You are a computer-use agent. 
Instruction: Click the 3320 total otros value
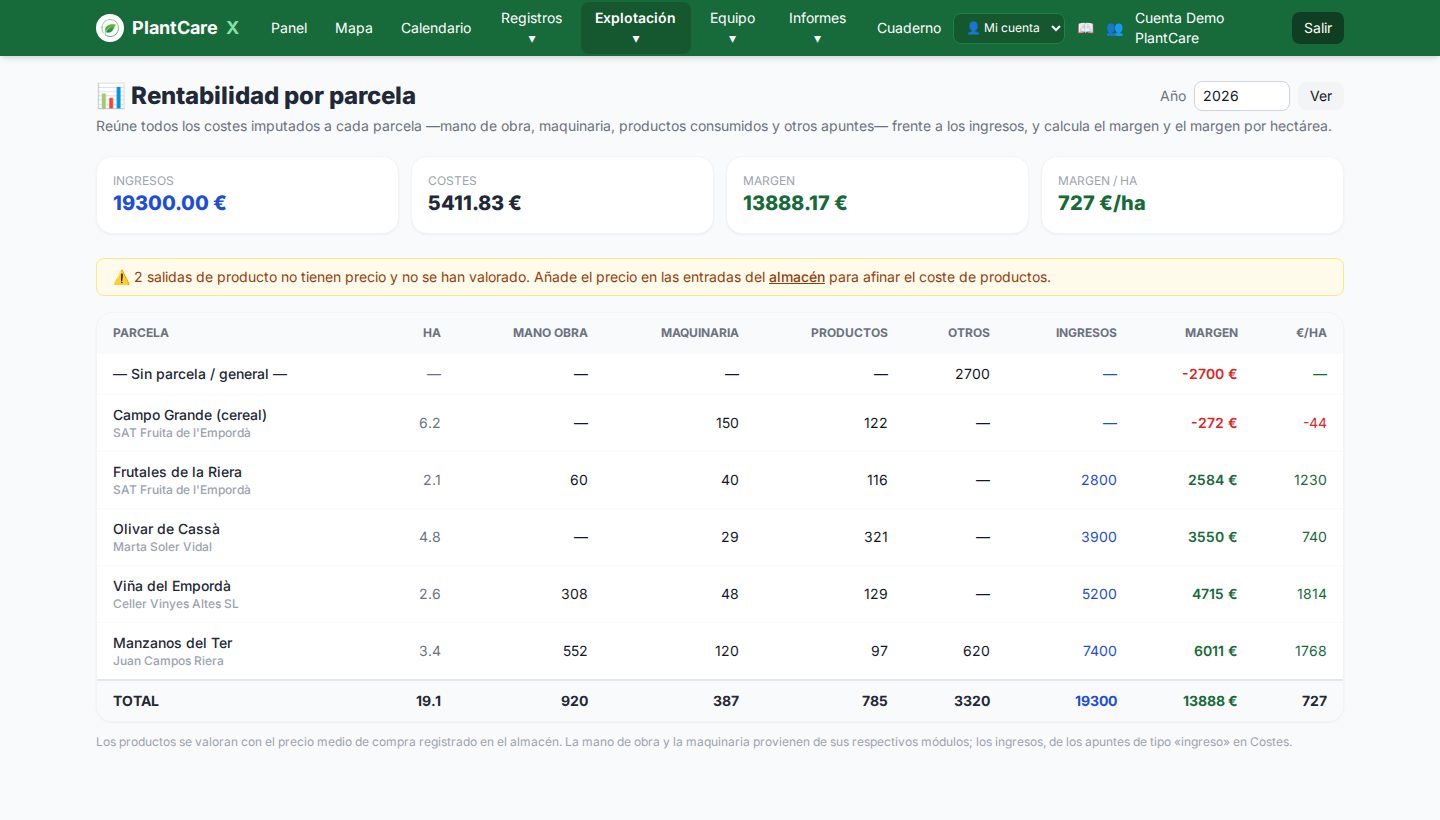(972, 701)
